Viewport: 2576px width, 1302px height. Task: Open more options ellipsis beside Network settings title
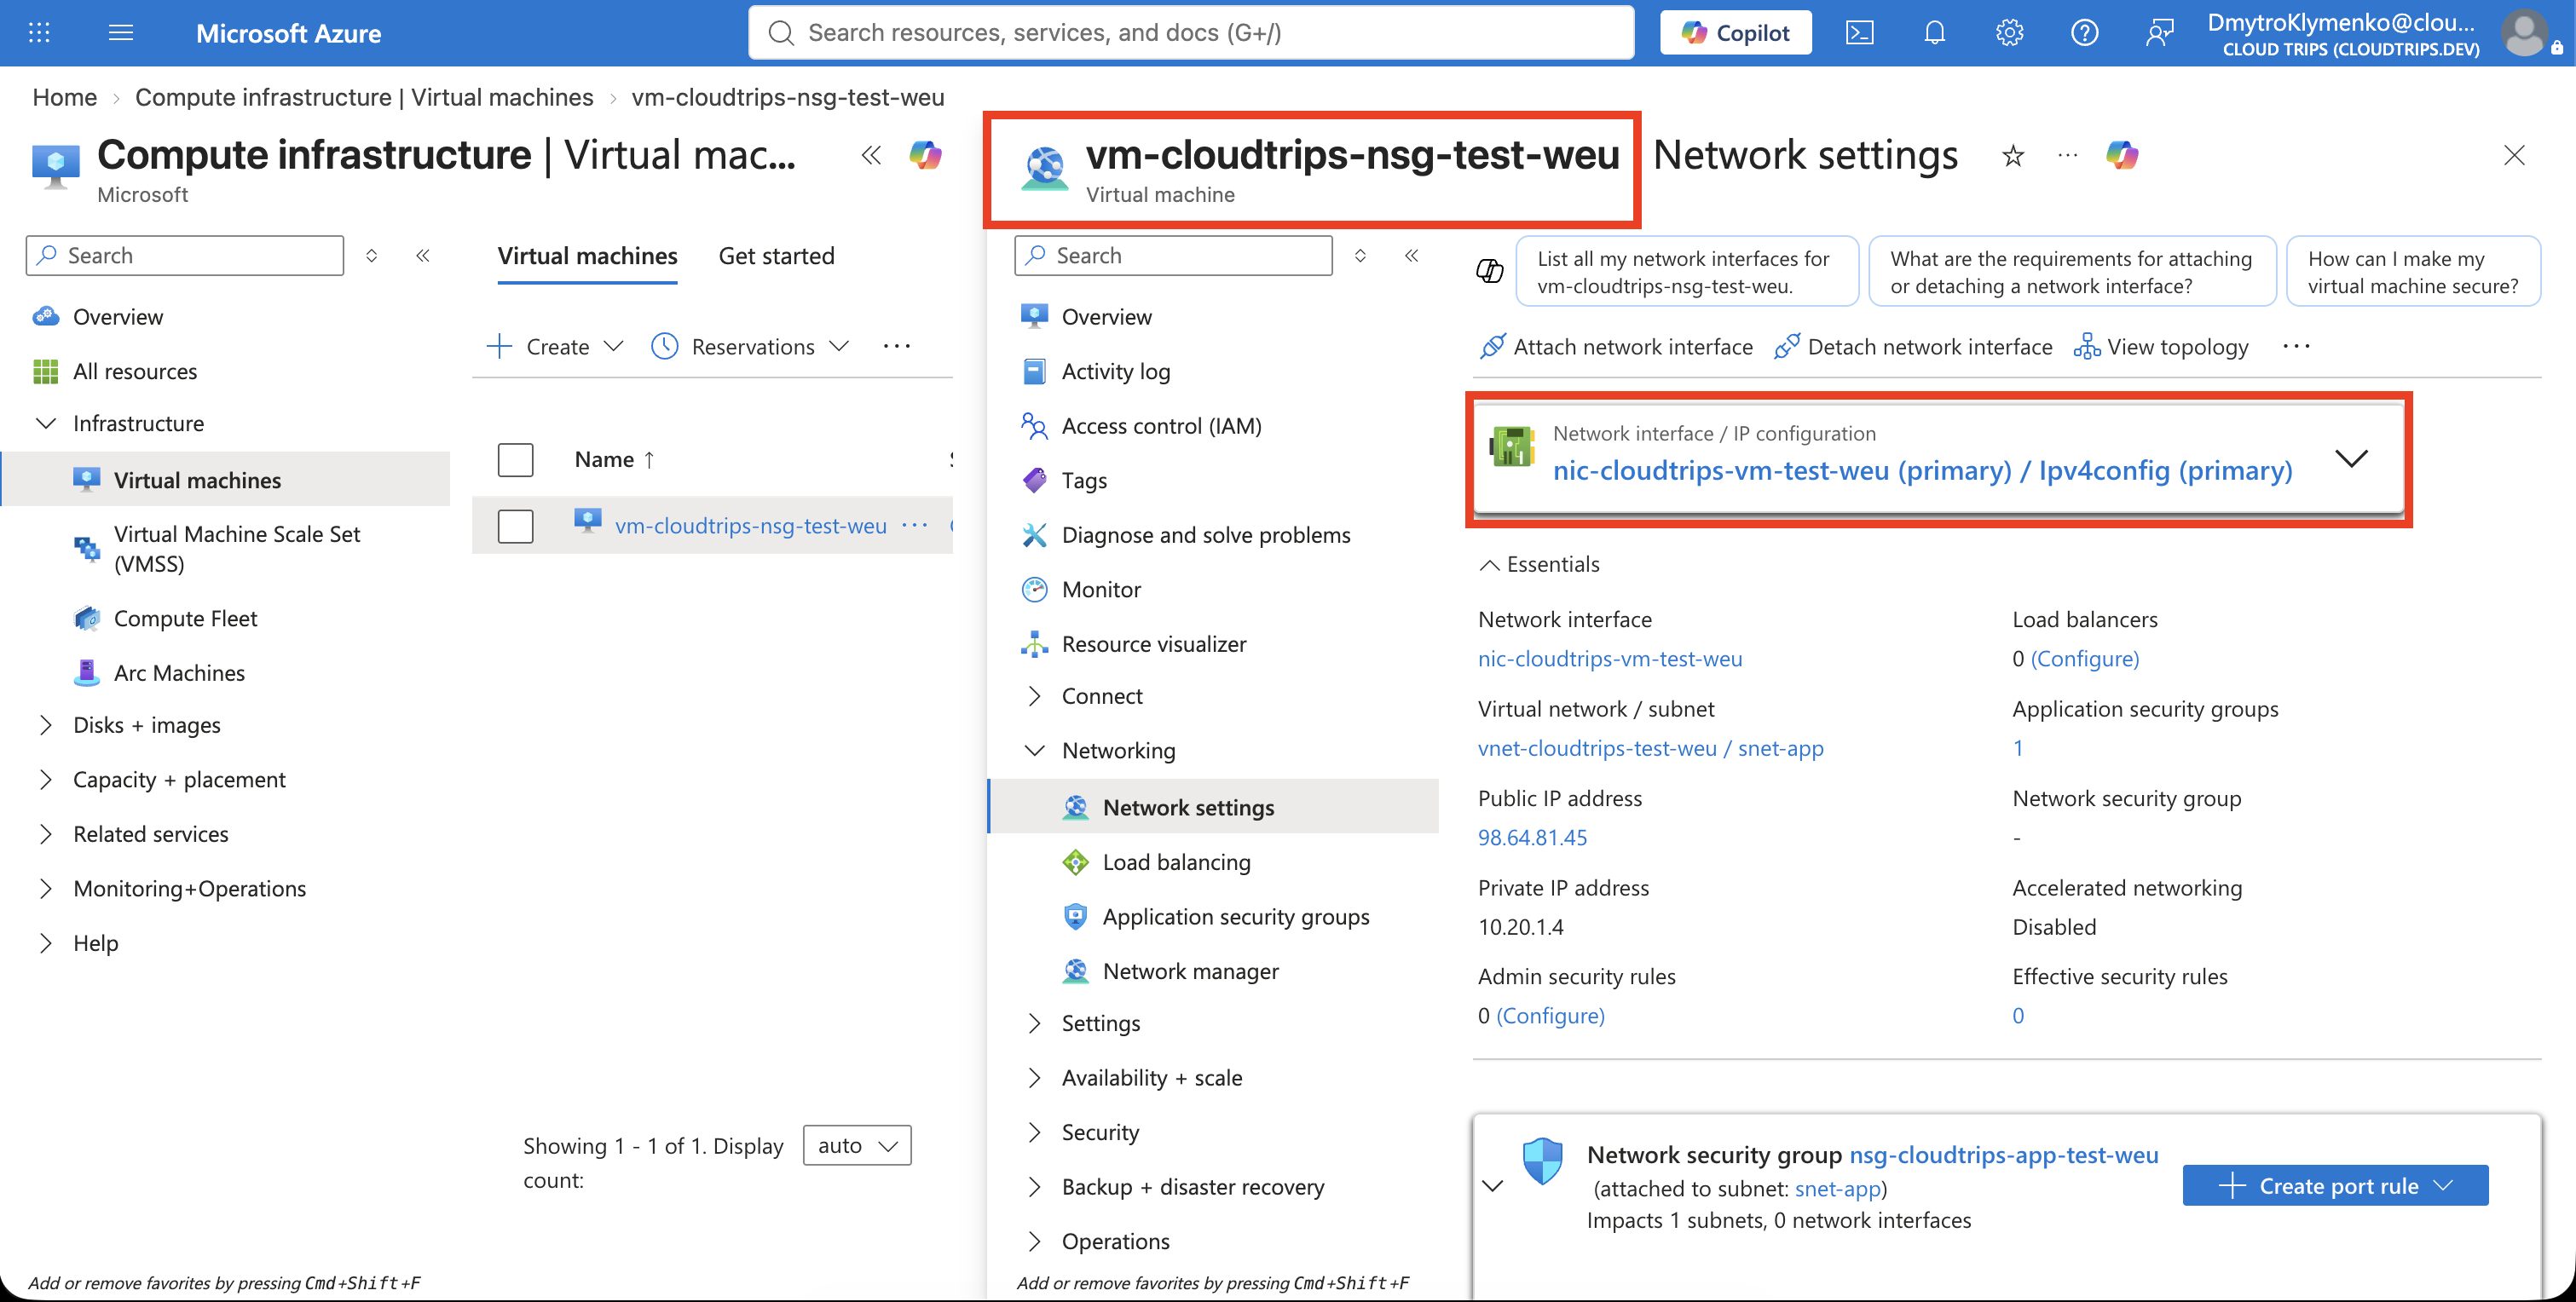[x=2067, y=156]
